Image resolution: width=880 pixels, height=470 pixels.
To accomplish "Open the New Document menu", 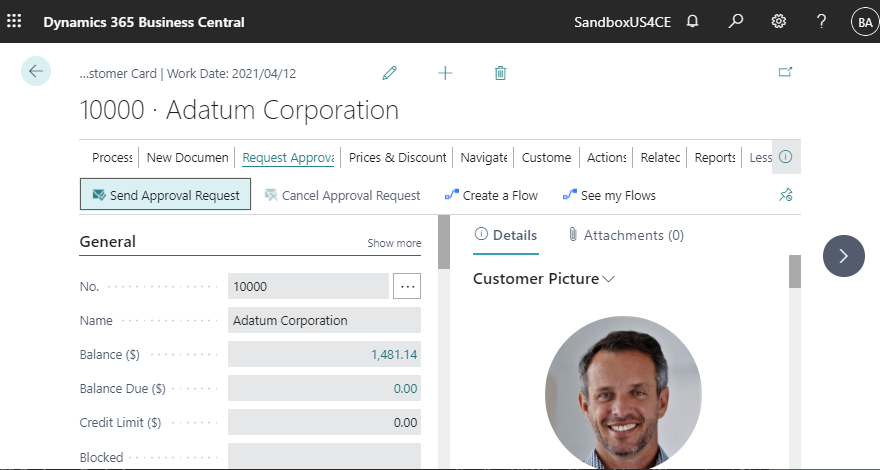I will pyautogui.click(x=187, y=158).
